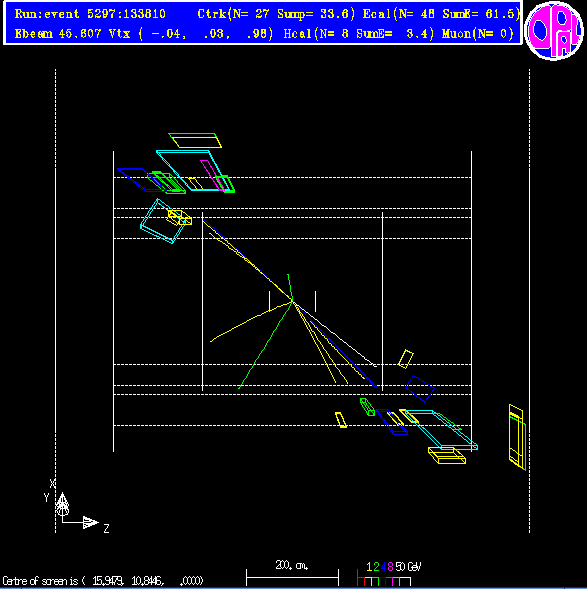Click the central event vertex point

pos(292,301)
